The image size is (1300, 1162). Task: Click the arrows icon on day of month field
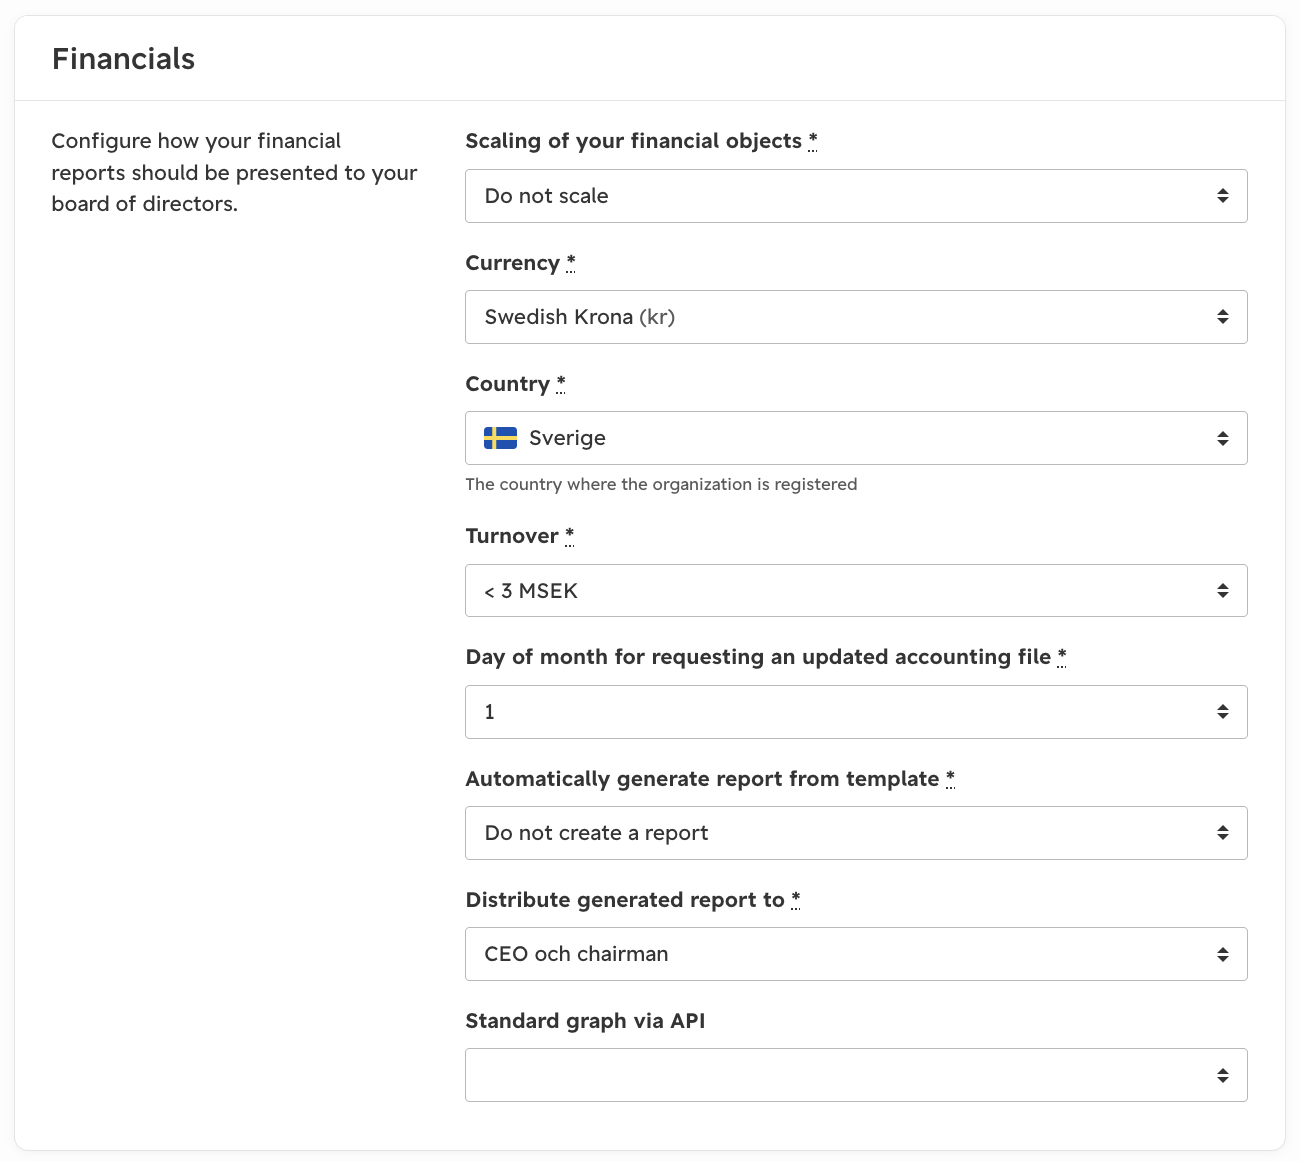(x=1222, y=712)
